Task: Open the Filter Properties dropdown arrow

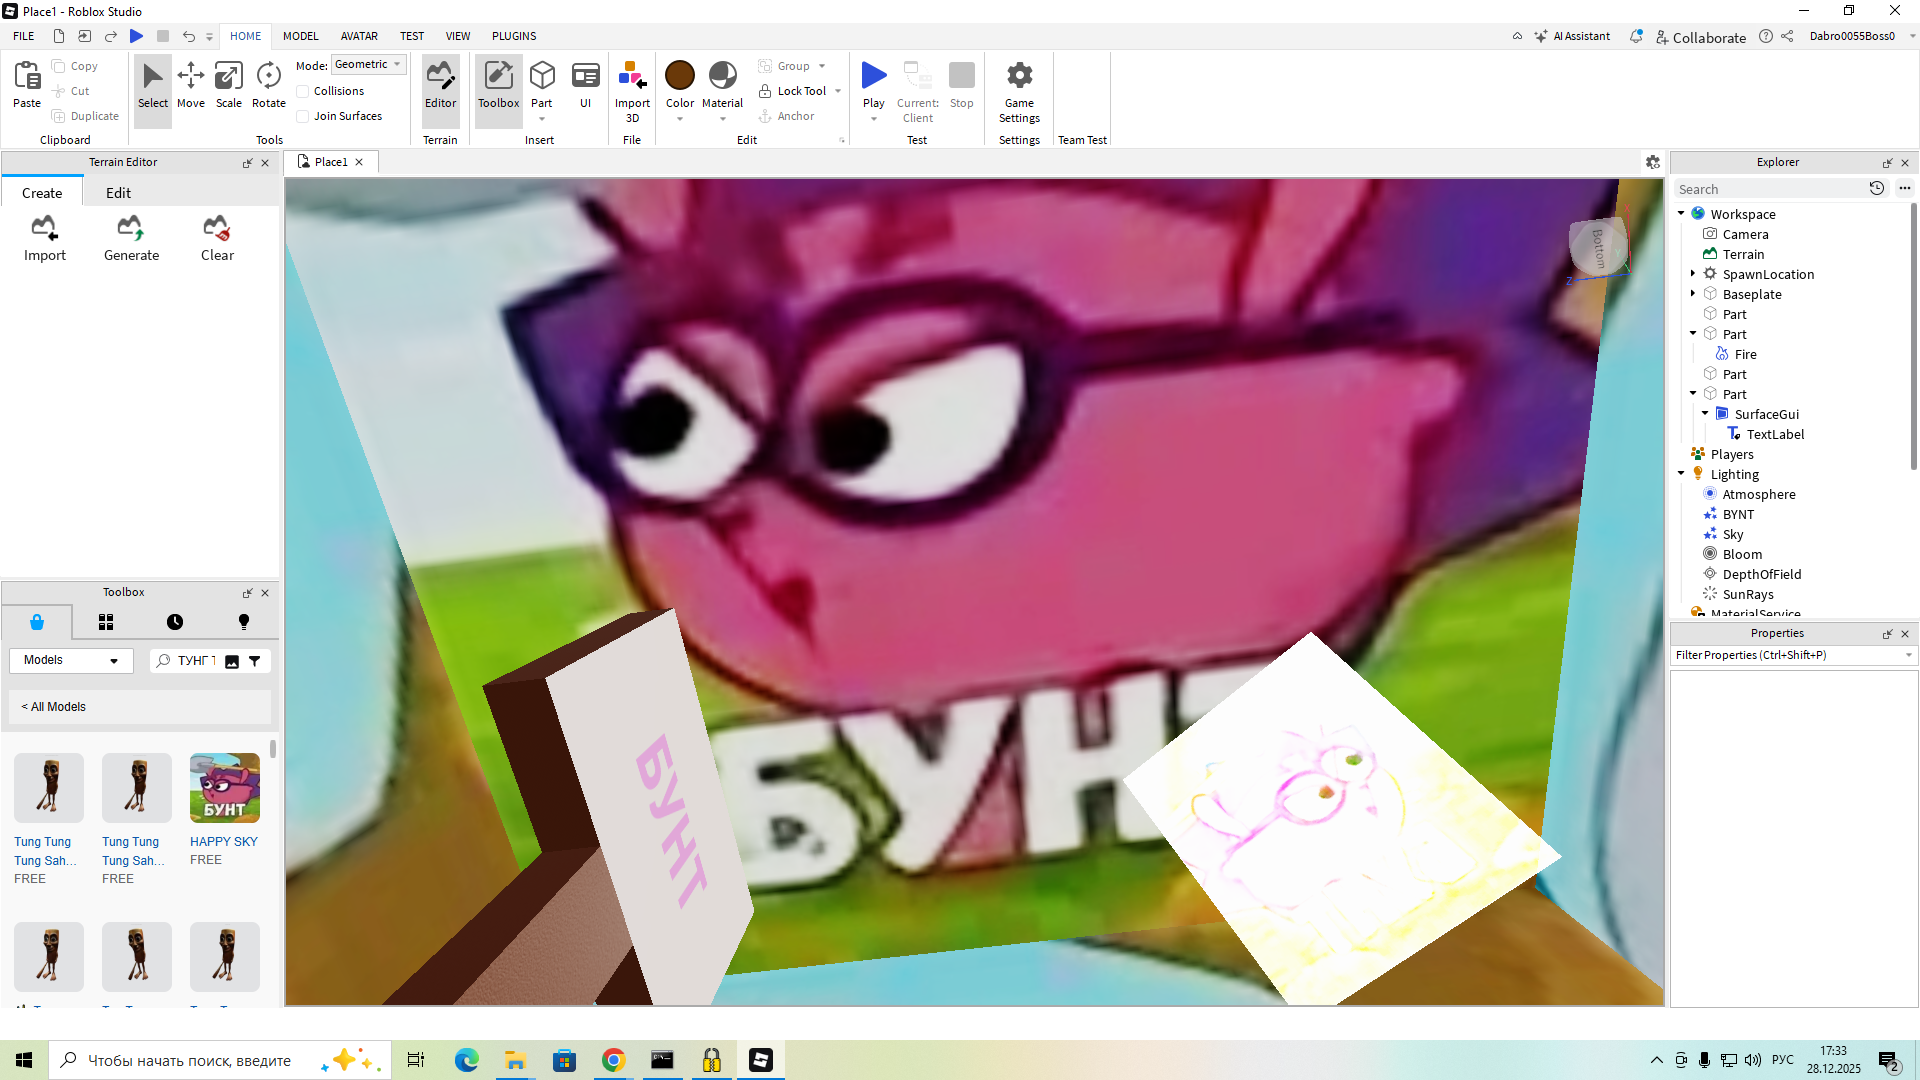Action: point(1909,656)
